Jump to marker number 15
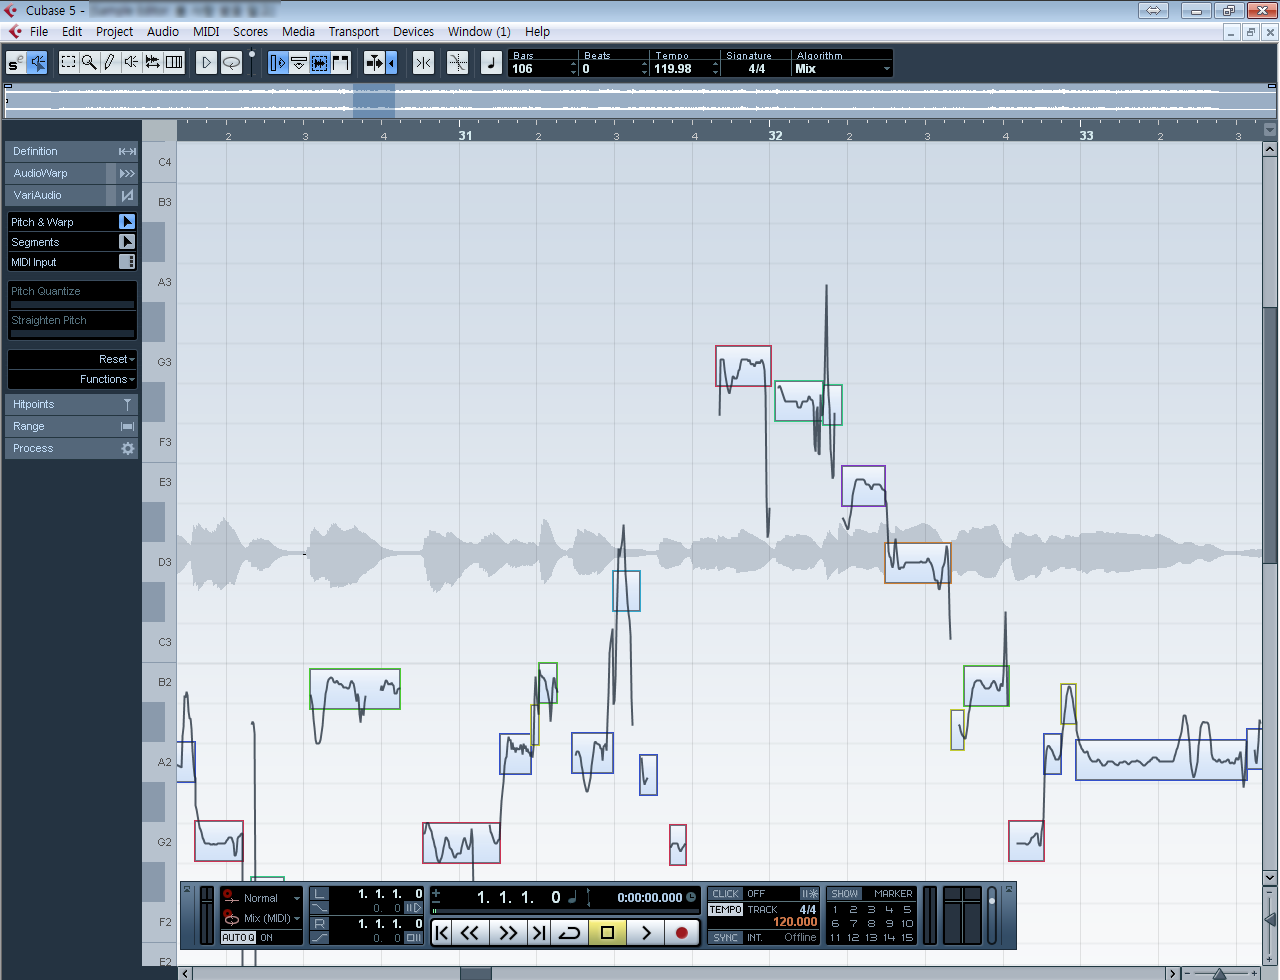 (907, 938)
